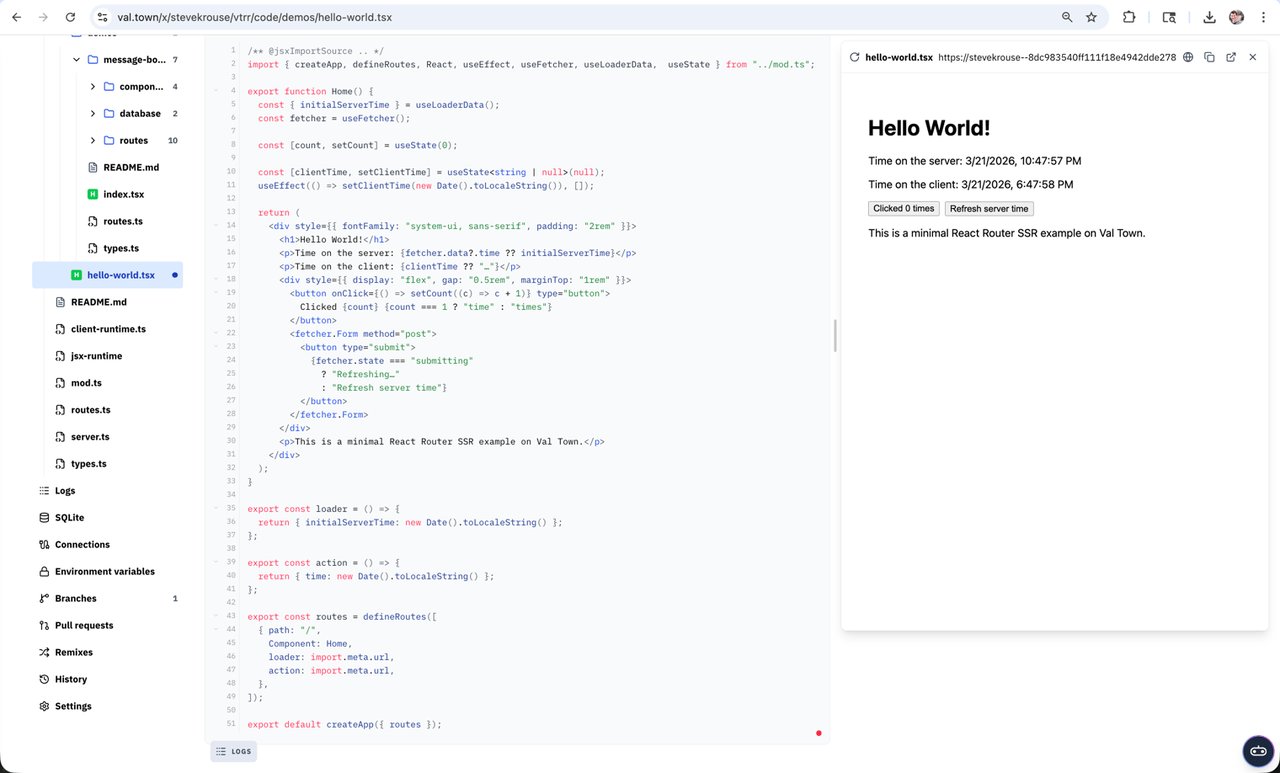The width and height of the screenshot is (1280, 773).
Task: Open the browser extensions icon
Action: (x=1129, y=17)
